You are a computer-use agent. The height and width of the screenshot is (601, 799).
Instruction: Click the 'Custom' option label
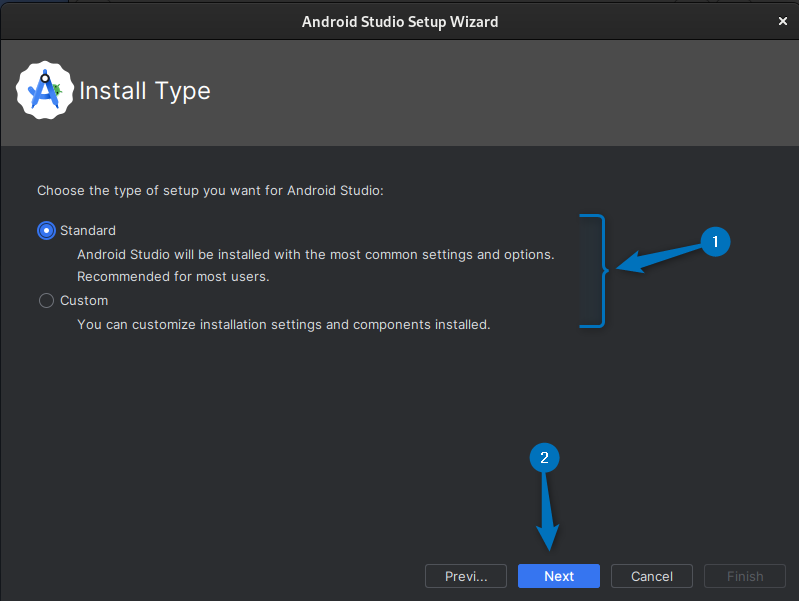[x=84, y=301]
